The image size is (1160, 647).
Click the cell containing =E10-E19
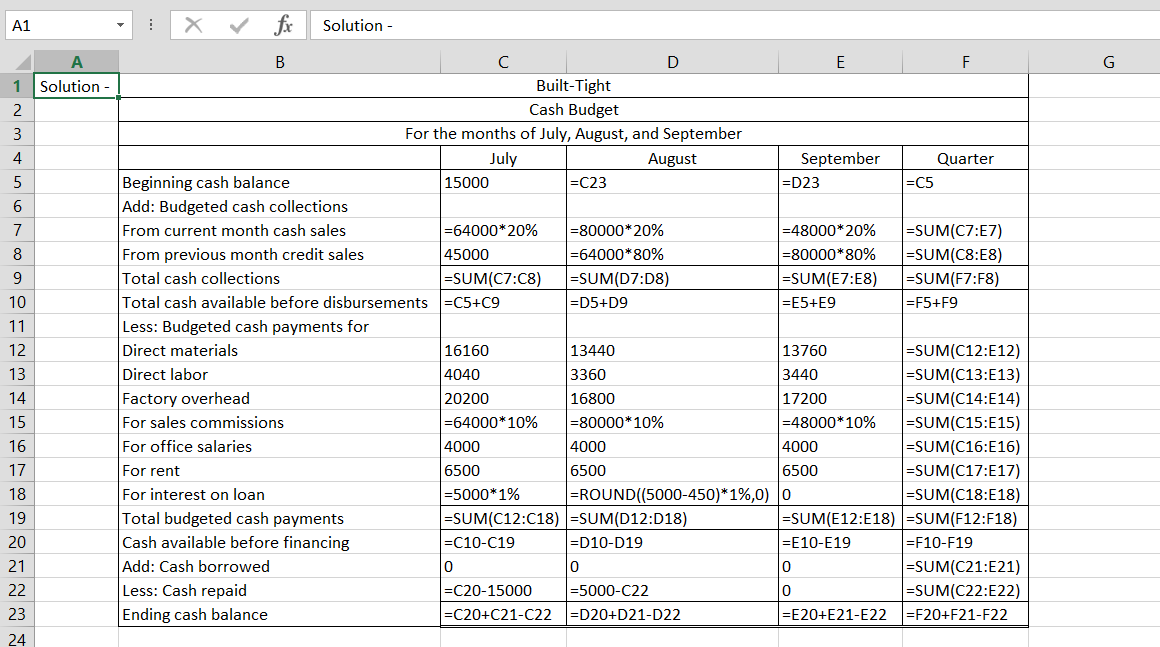(840, 542)
